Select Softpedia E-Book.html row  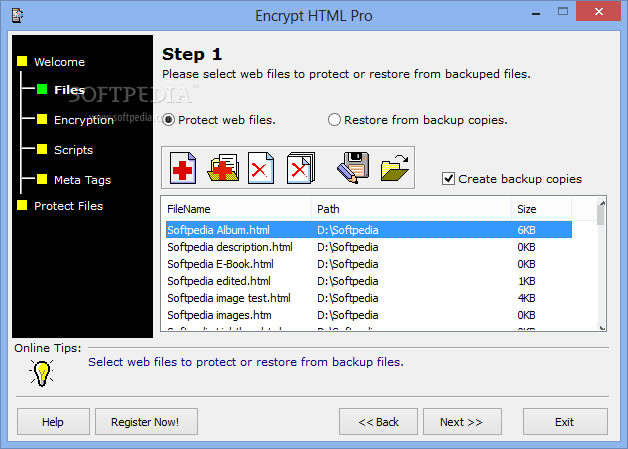coord(368,264)
